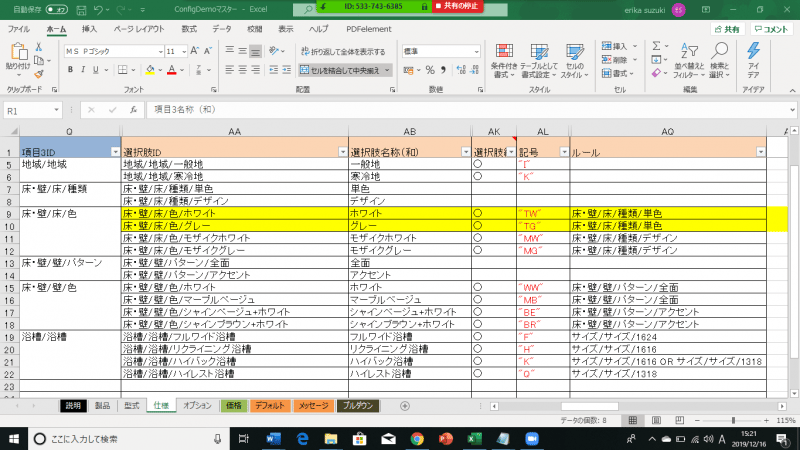
Task: Click the percent style icon
Action: 430,70
